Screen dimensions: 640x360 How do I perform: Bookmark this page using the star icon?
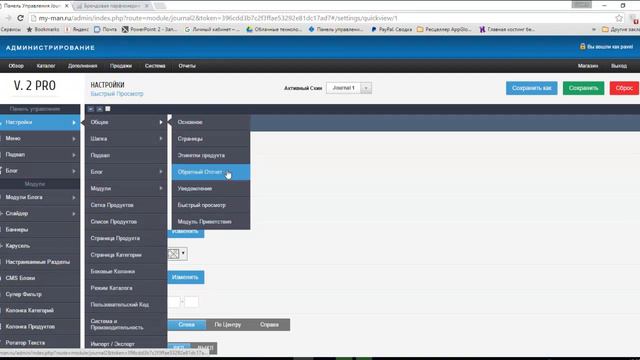(619, 18)
